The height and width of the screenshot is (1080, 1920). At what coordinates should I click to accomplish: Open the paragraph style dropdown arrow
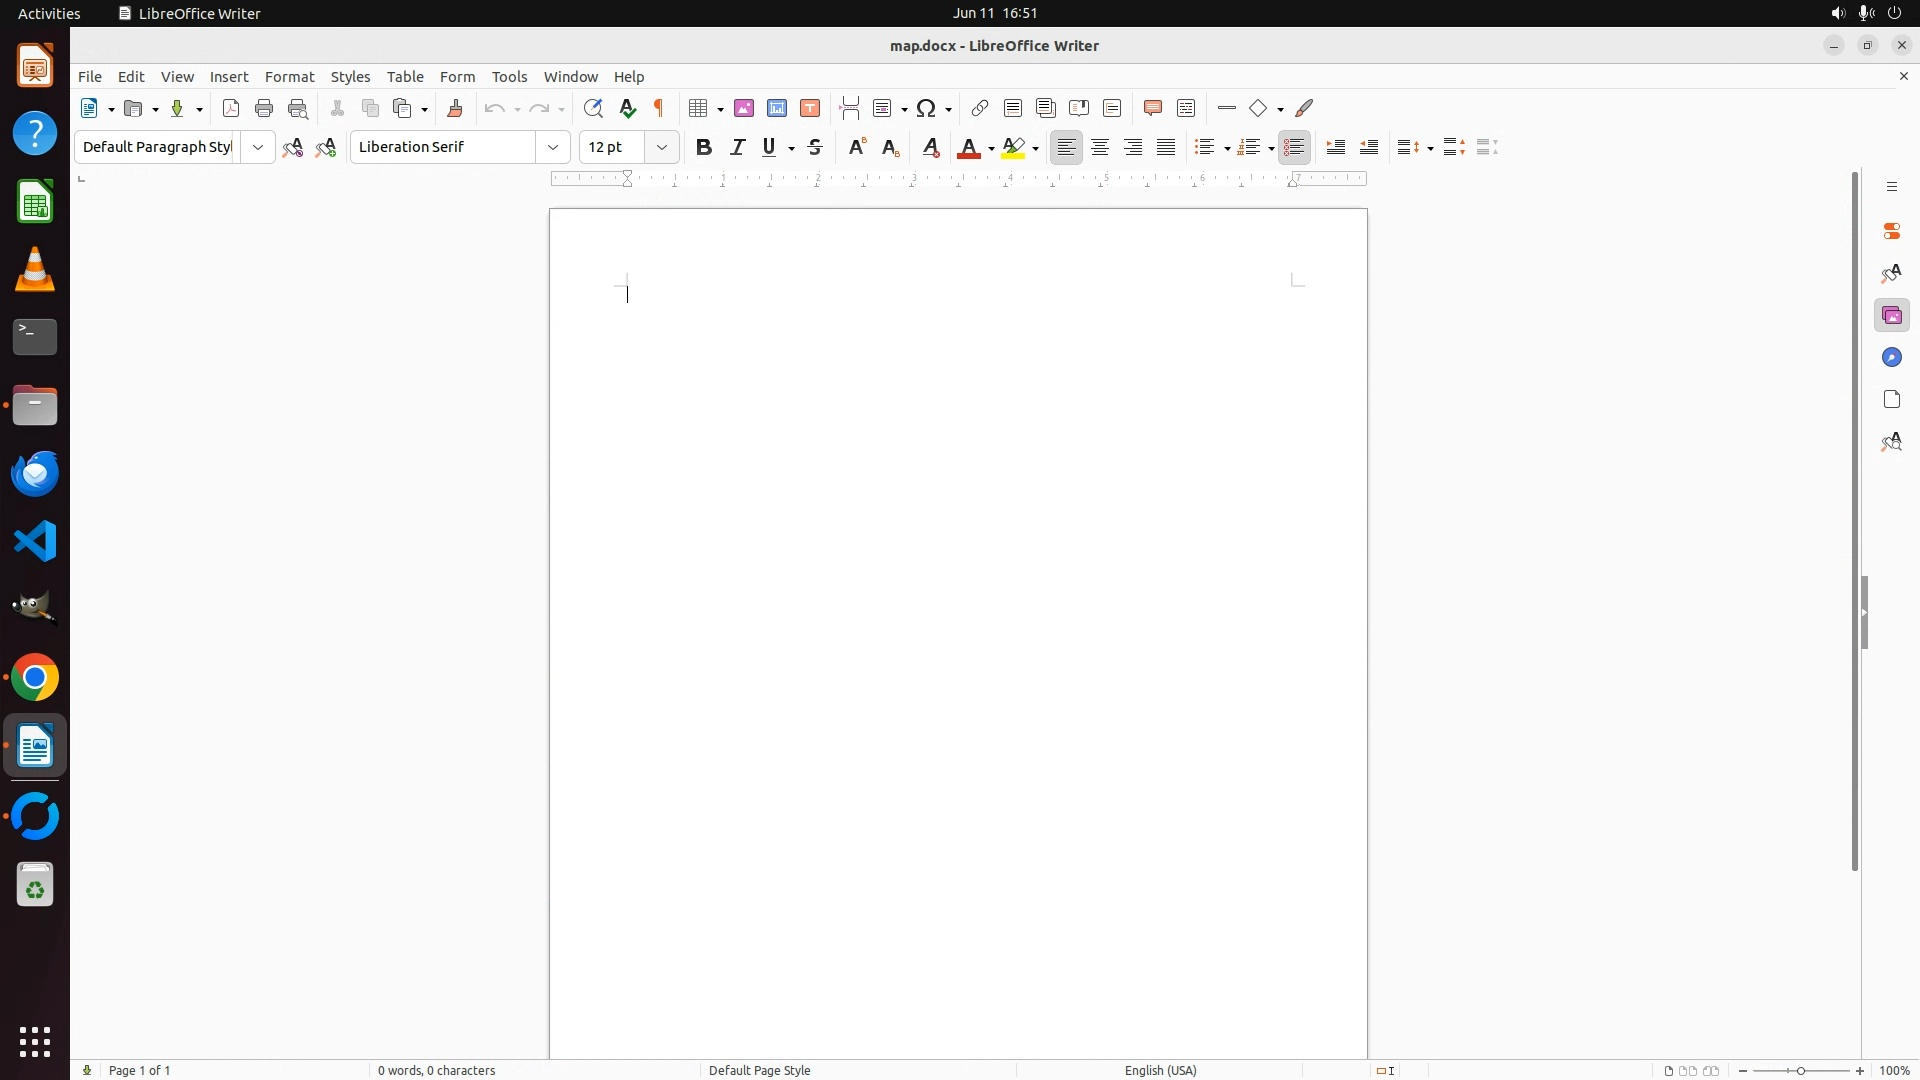click(258, 148)
